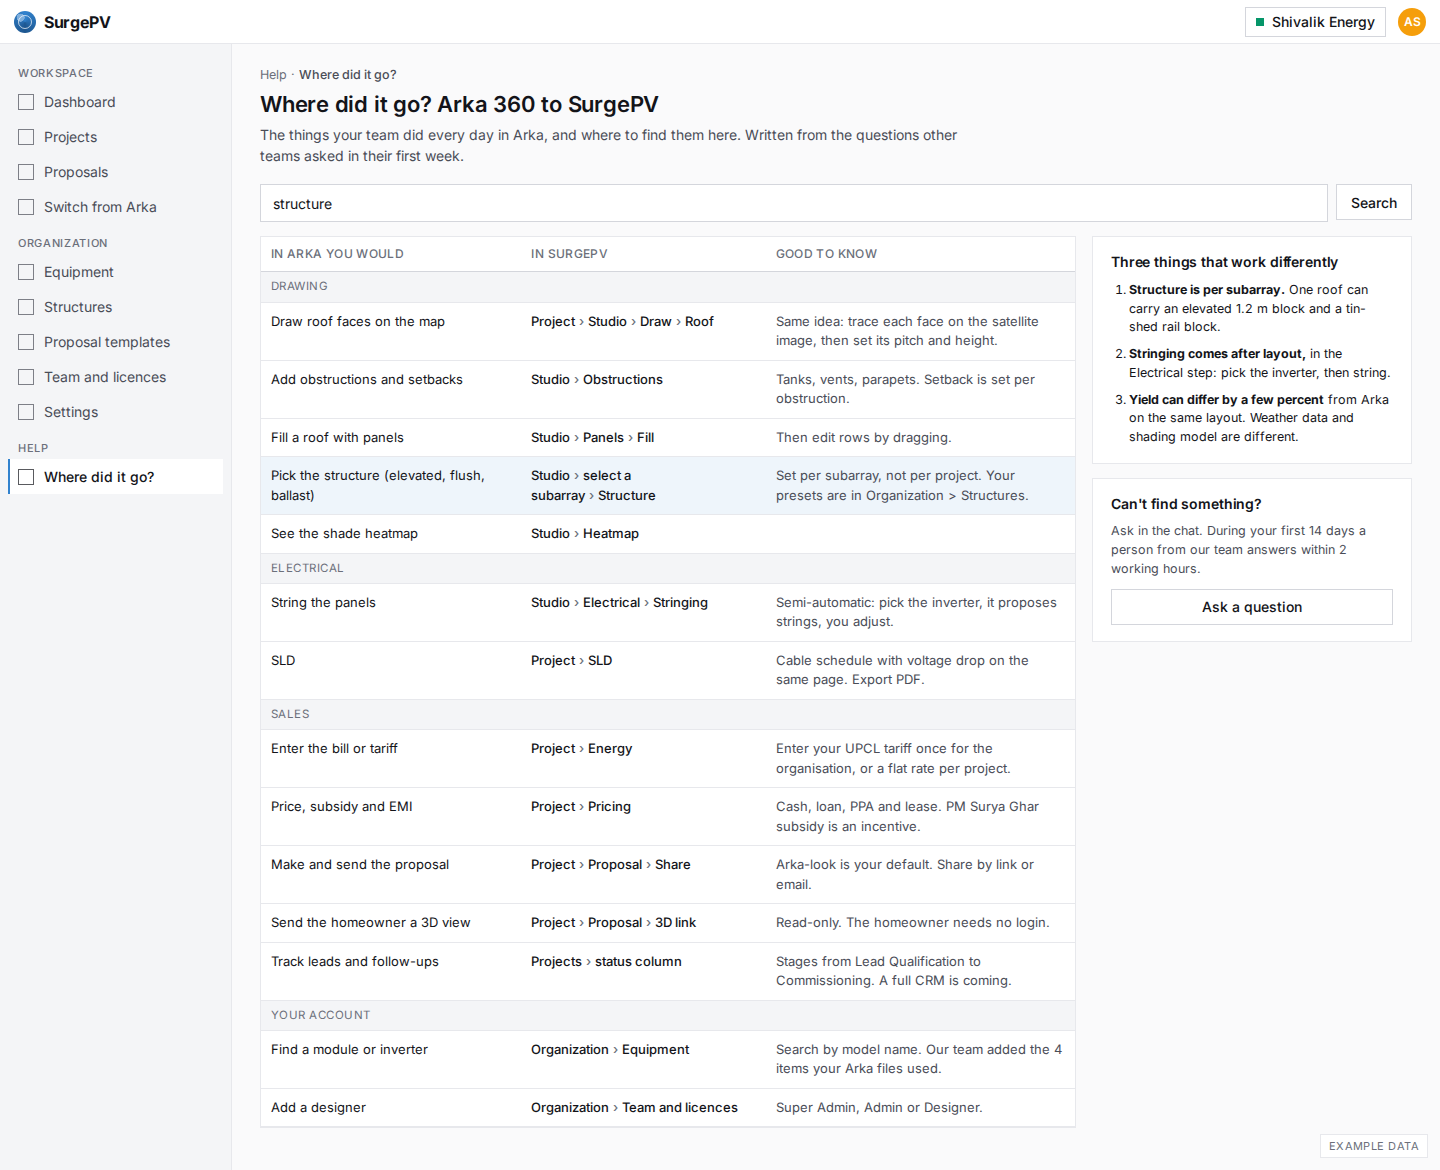Click 'Add obstructions and setbacks' row text
The width and height of the screenshot is (1440, 1170).
click(367, 380)
